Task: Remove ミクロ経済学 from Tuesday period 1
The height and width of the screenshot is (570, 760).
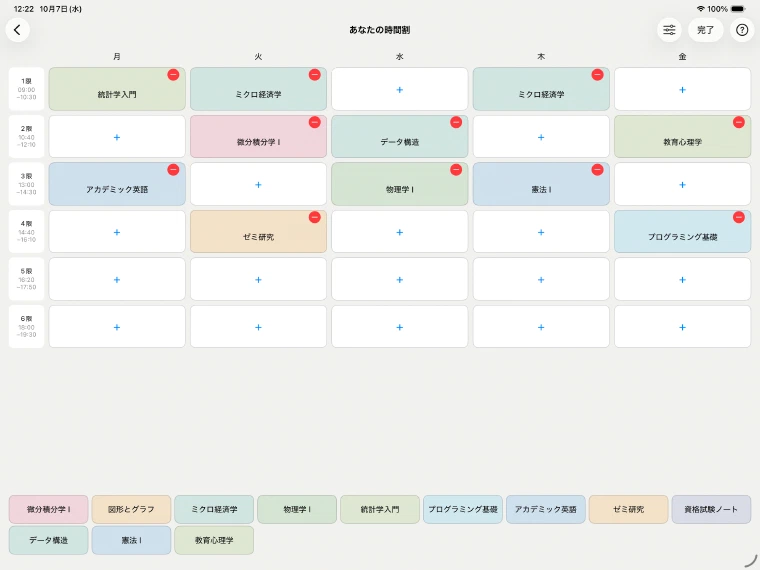Action: [x=315, y=75]
